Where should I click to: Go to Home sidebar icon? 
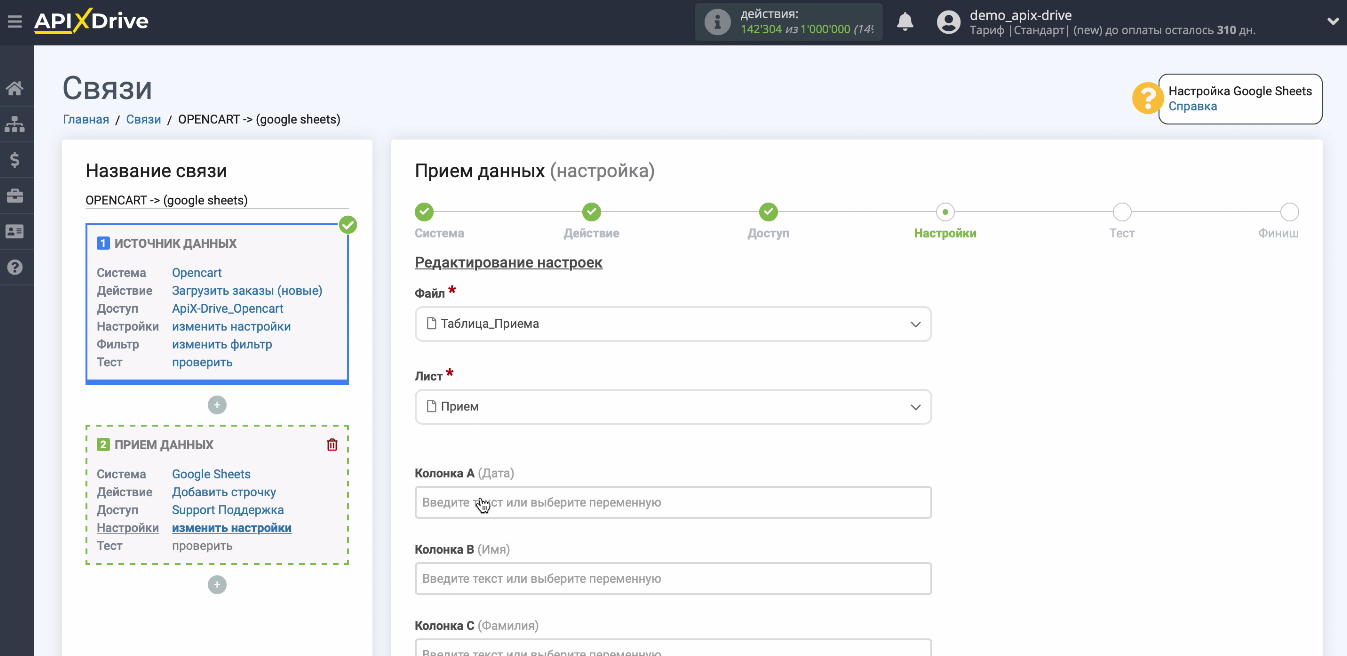coord(15,88)
